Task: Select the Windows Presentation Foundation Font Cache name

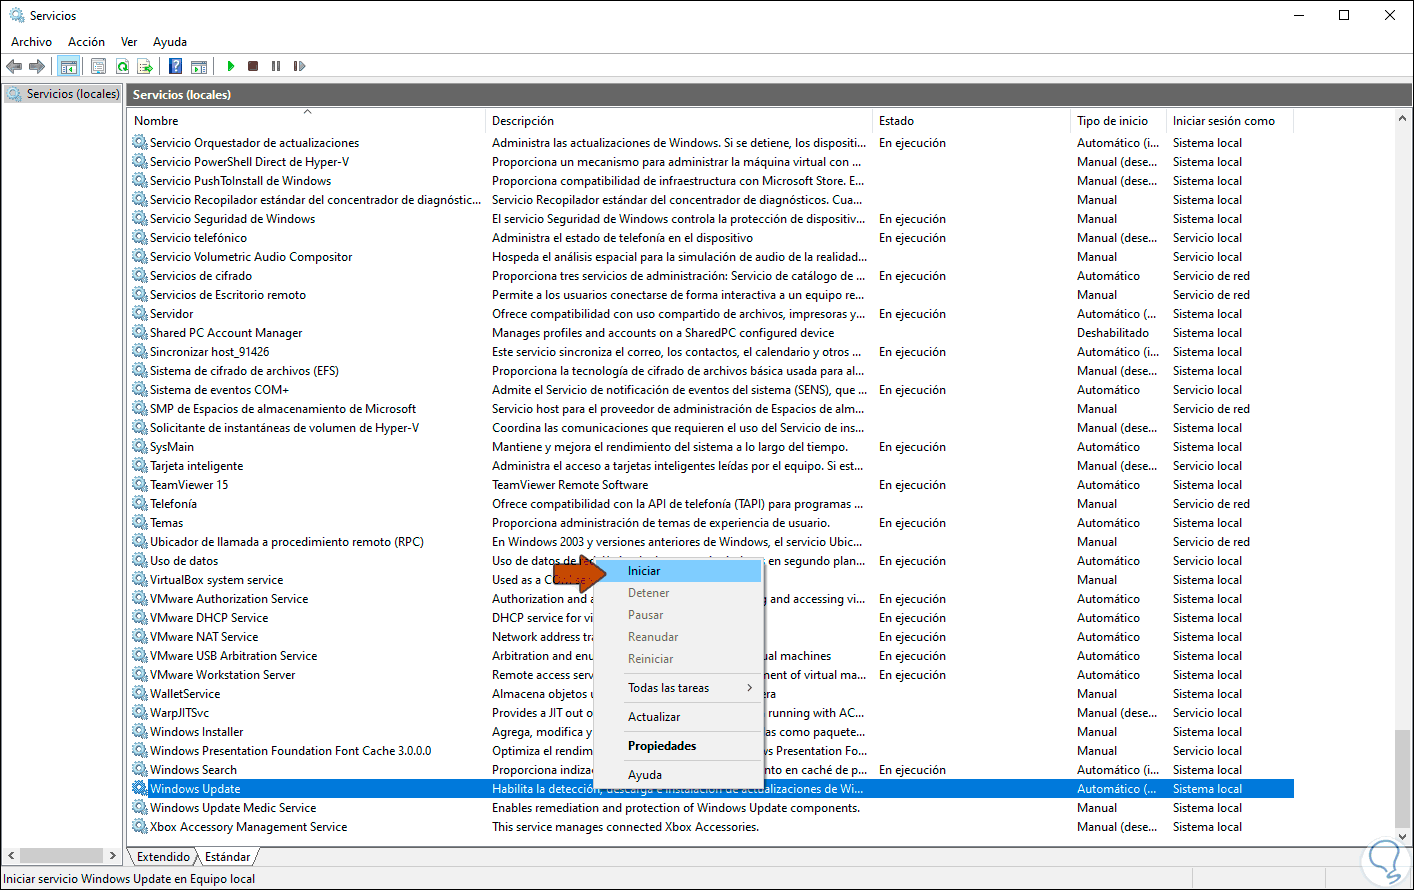Action: (291, 751)
